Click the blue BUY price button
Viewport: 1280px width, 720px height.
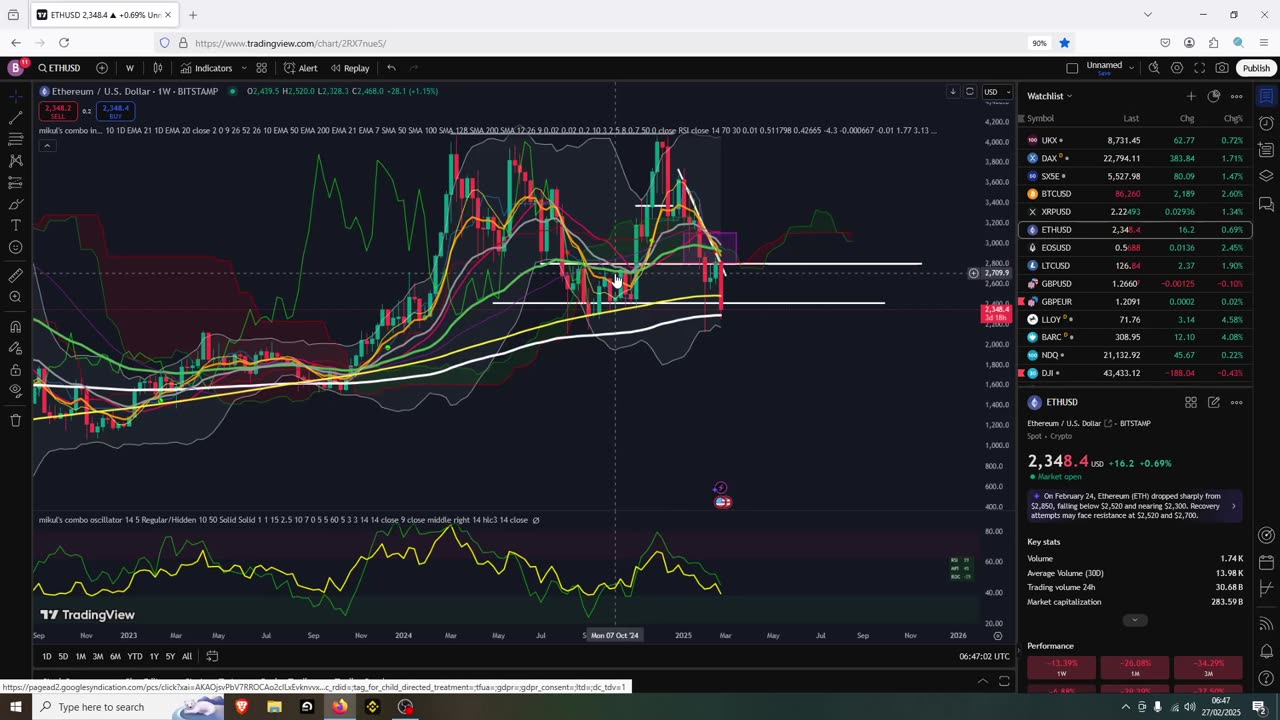tap(115, 110)
